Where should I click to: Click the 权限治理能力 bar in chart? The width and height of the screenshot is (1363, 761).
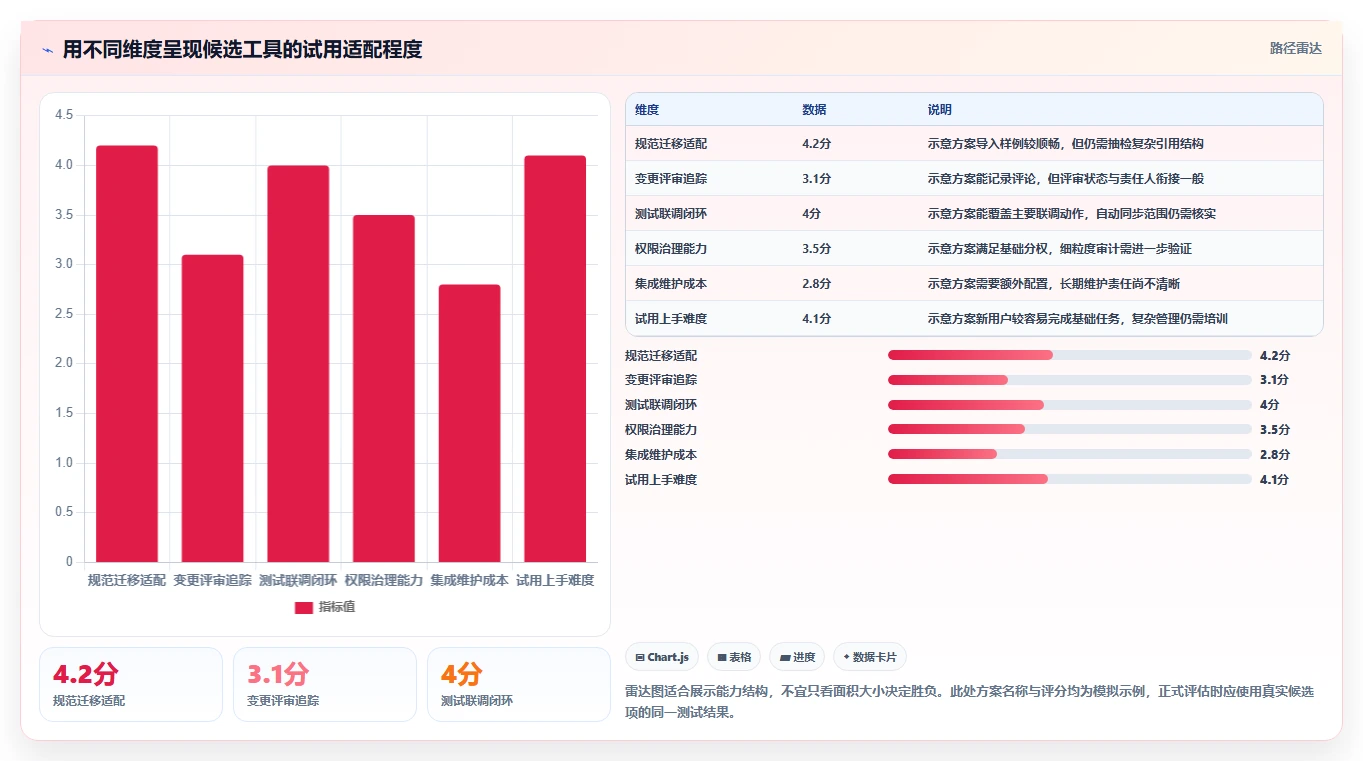[x=384, y=388]
